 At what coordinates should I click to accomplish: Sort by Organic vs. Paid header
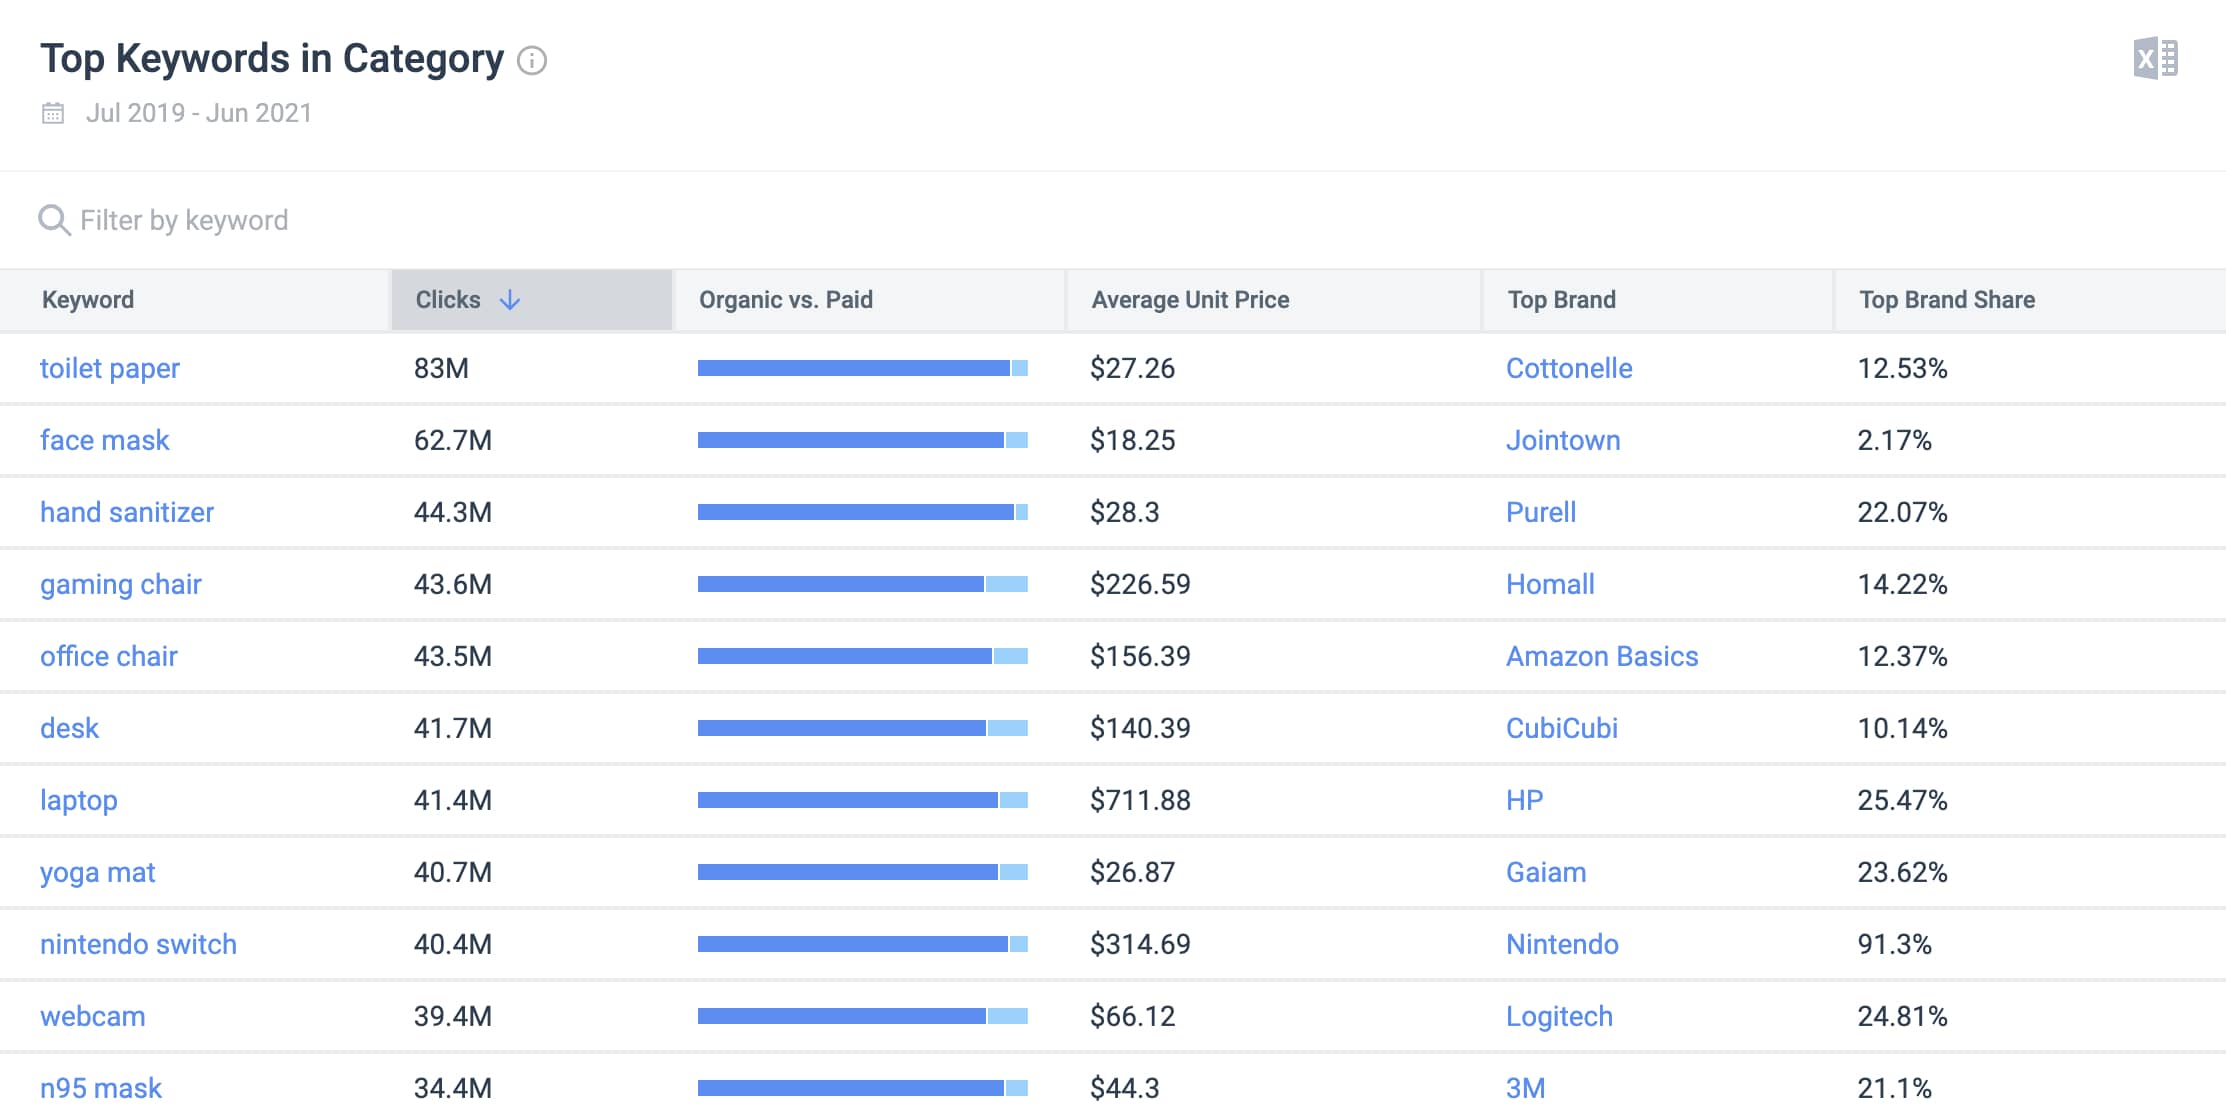[786, 300]
